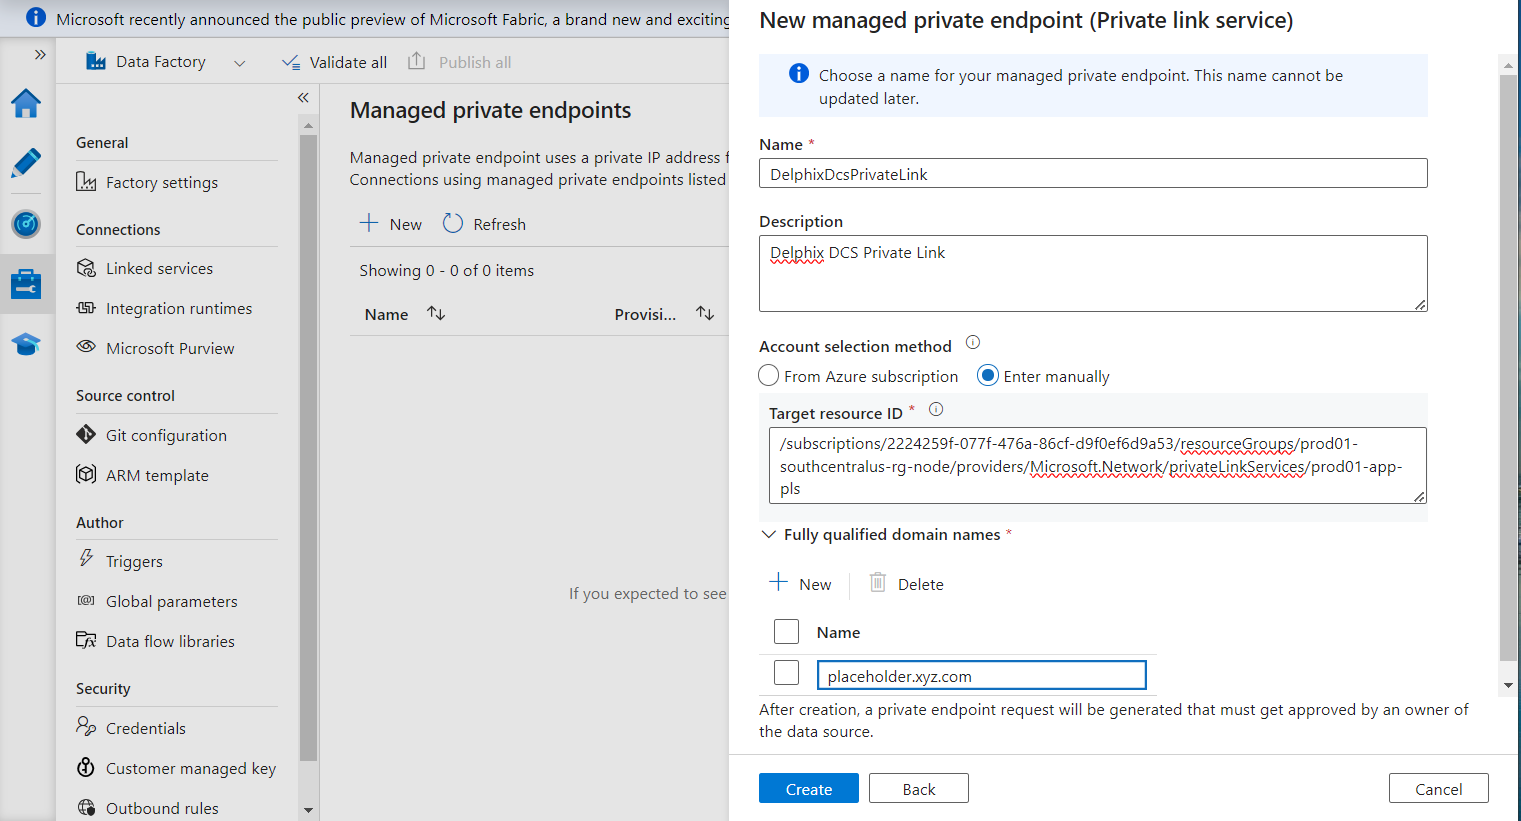Open the Manage toolbox icon

coord(26,284)
